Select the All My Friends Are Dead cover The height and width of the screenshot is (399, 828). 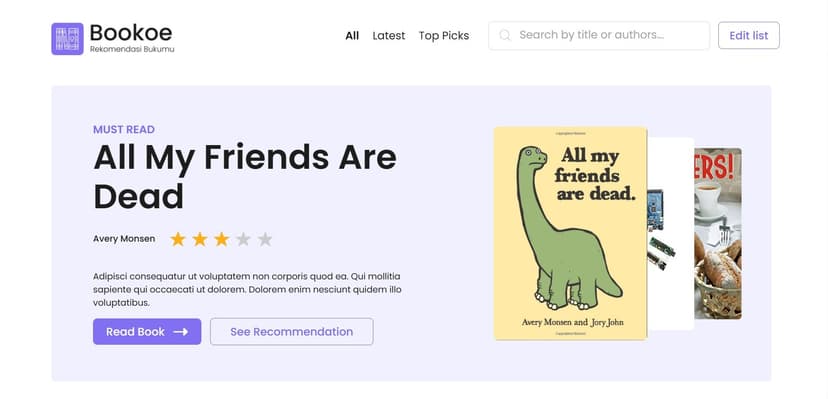tap(570, 233)
